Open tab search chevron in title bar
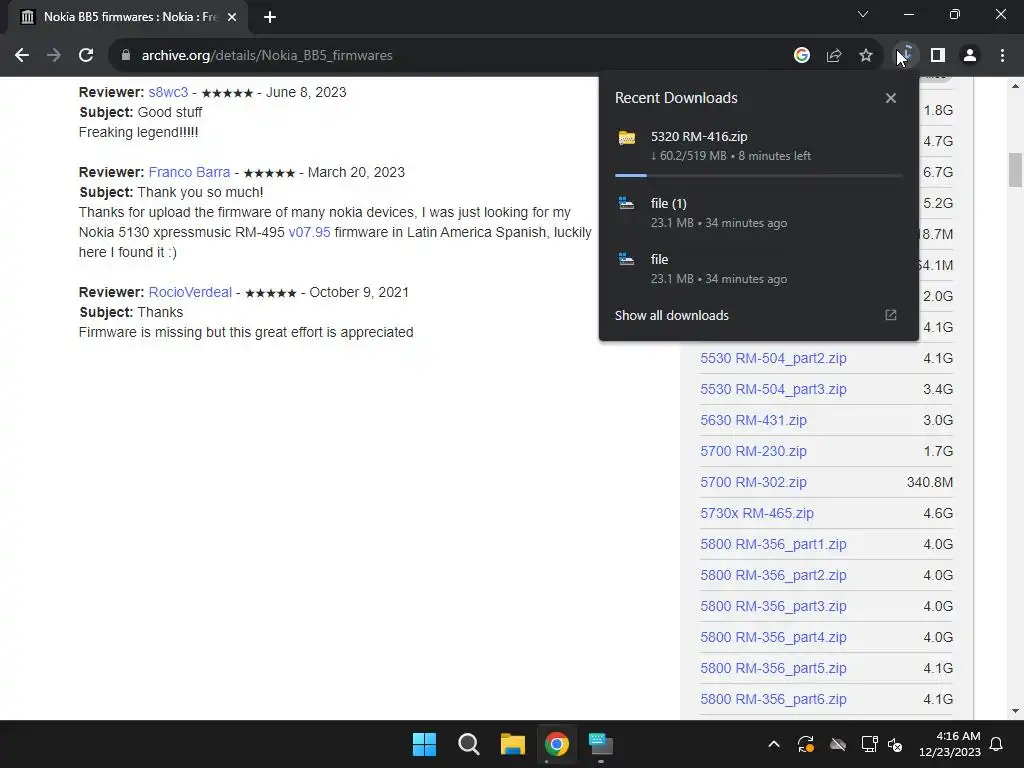 [863, 14]
